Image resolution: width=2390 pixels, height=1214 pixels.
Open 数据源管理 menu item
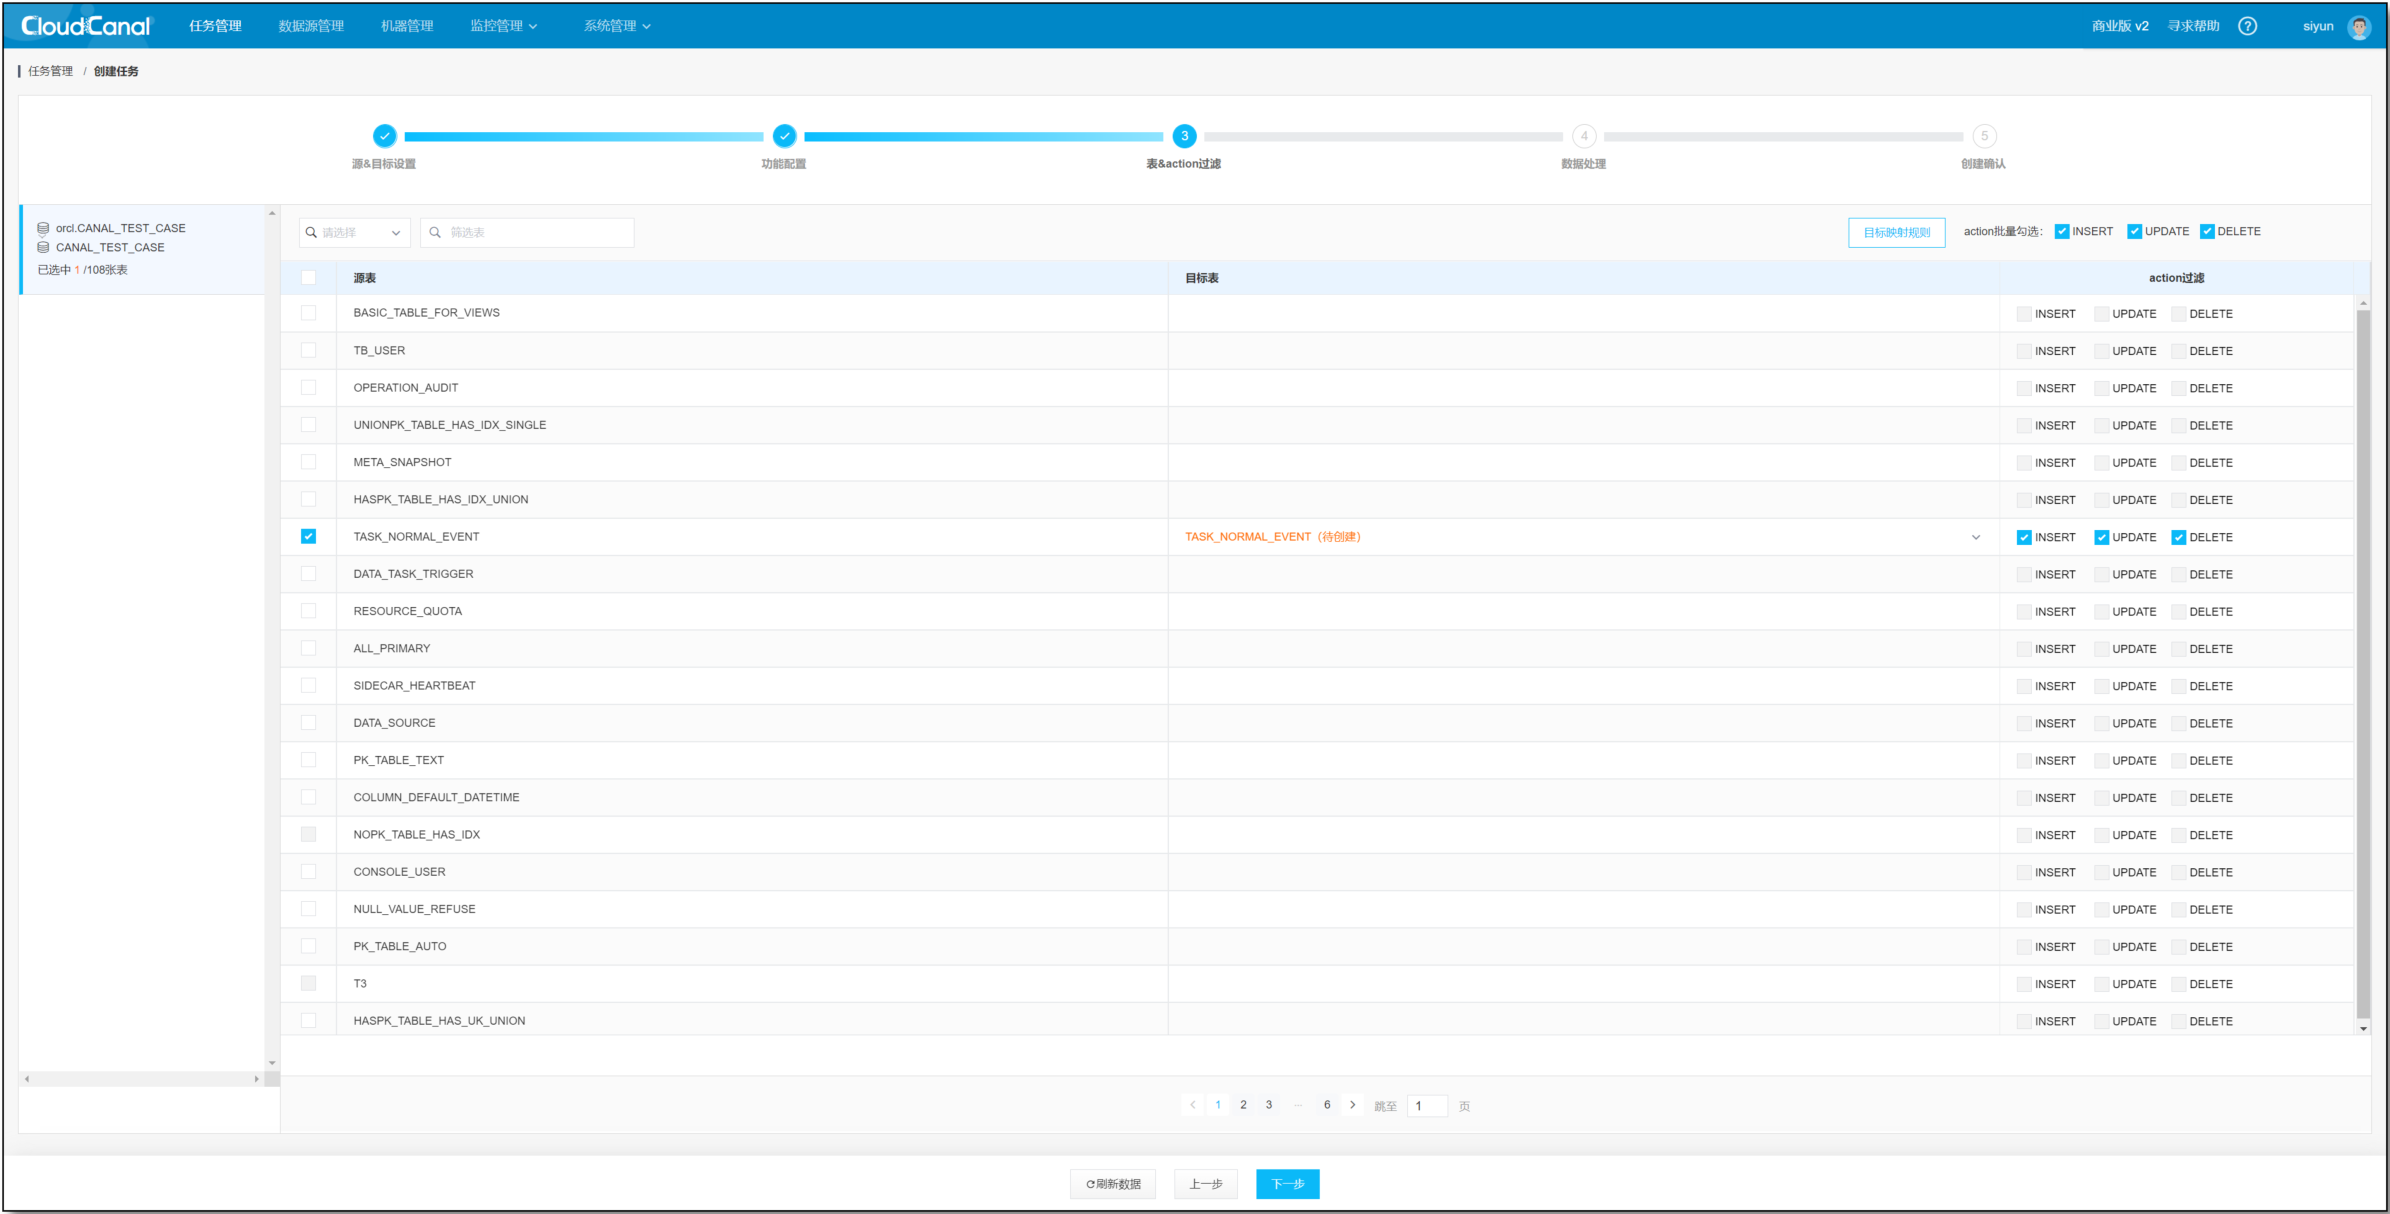(311, 26)
